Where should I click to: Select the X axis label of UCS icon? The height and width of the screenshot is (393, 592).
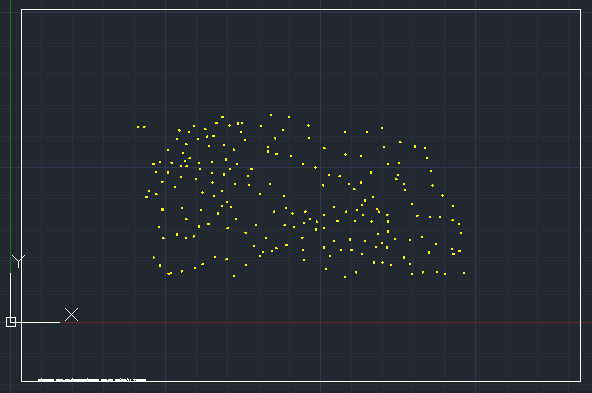click(71, 314)
